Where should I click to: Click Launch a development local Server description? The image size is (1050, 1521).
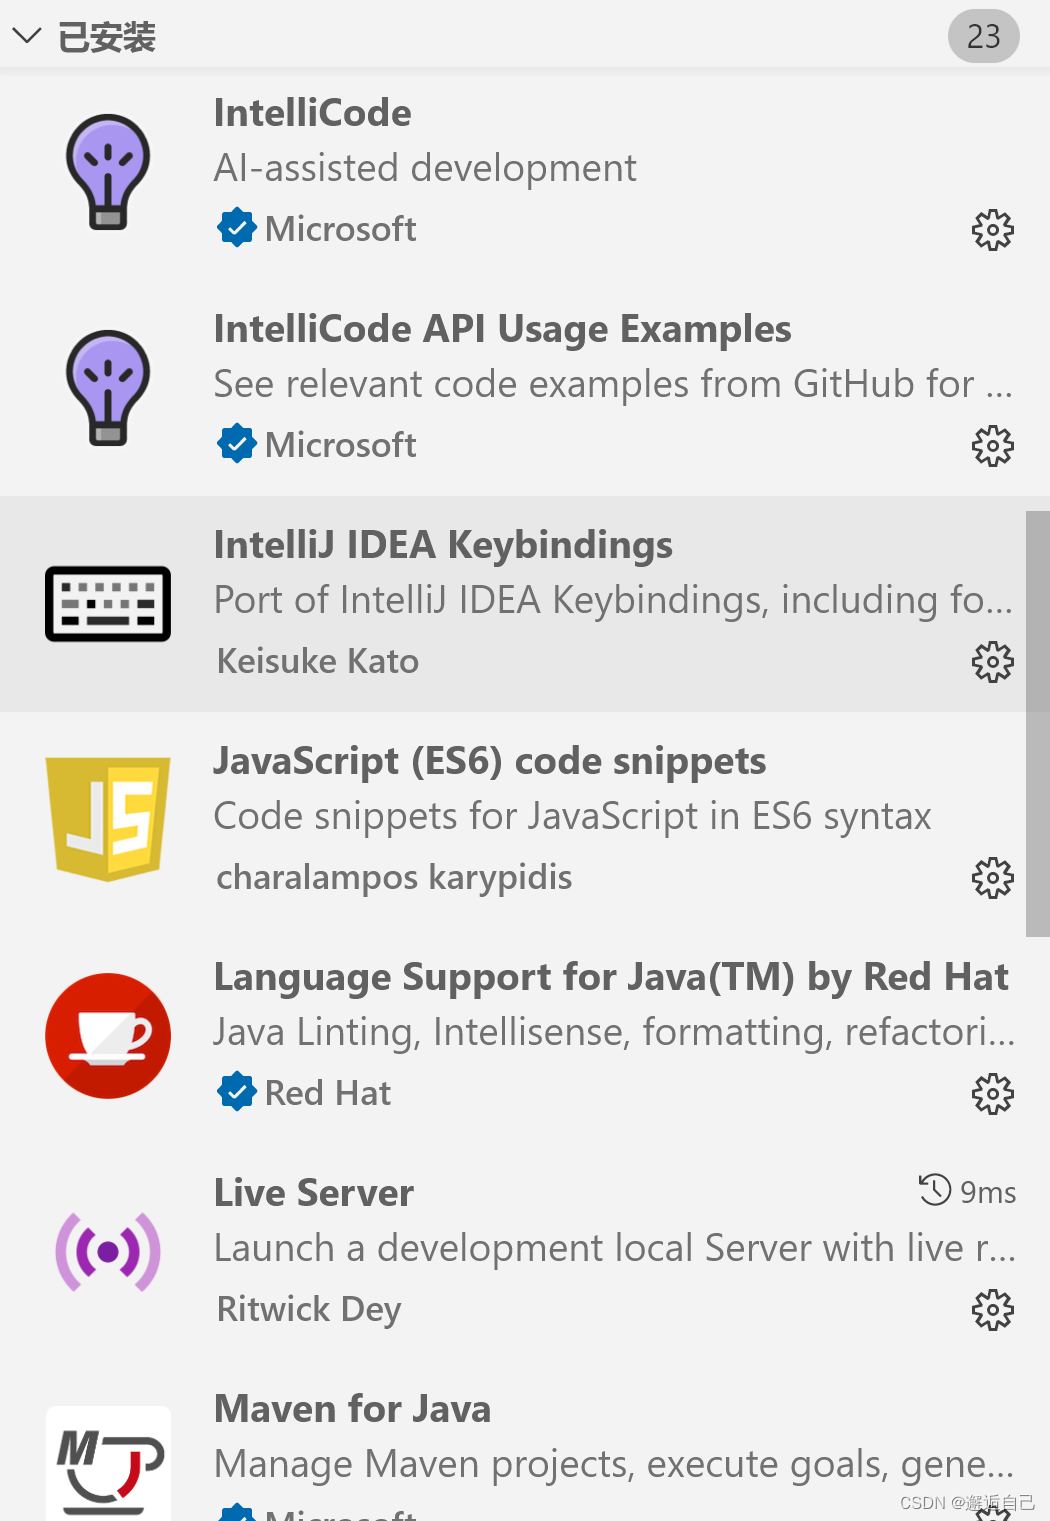click(x=614, y=1248)
